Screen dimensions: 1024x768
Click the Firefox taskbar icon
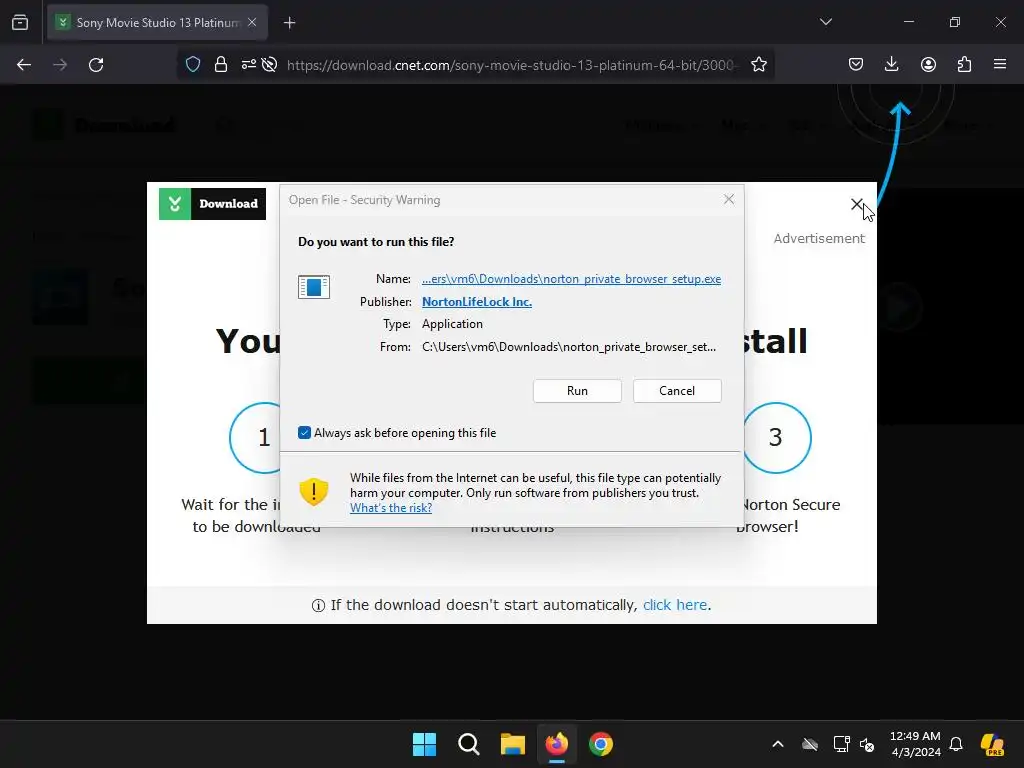[x=557, y=744]
